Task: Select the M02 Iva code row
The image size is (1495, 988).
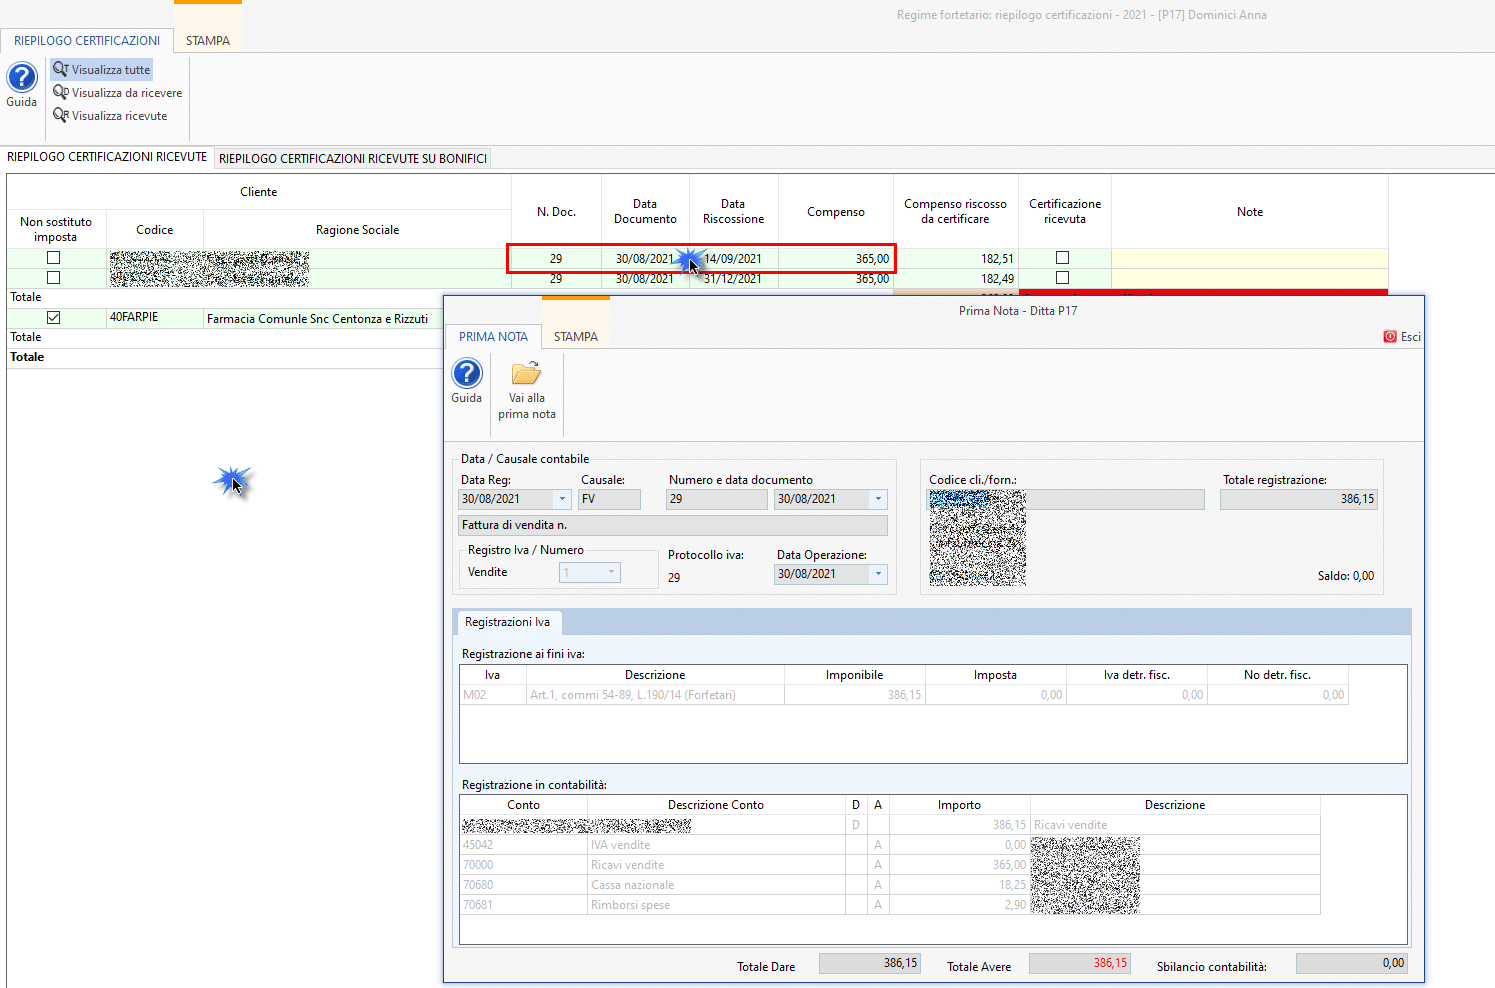Action: (904, 695)
